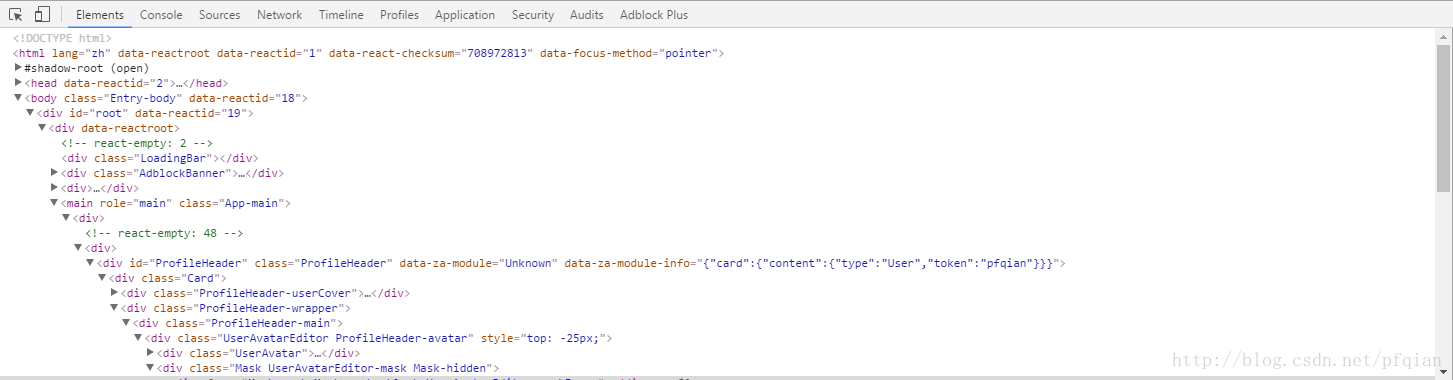Screen dimensions: 1453x380
Task: Collapse the div data-reactroot node
Action: click(42, 128)
